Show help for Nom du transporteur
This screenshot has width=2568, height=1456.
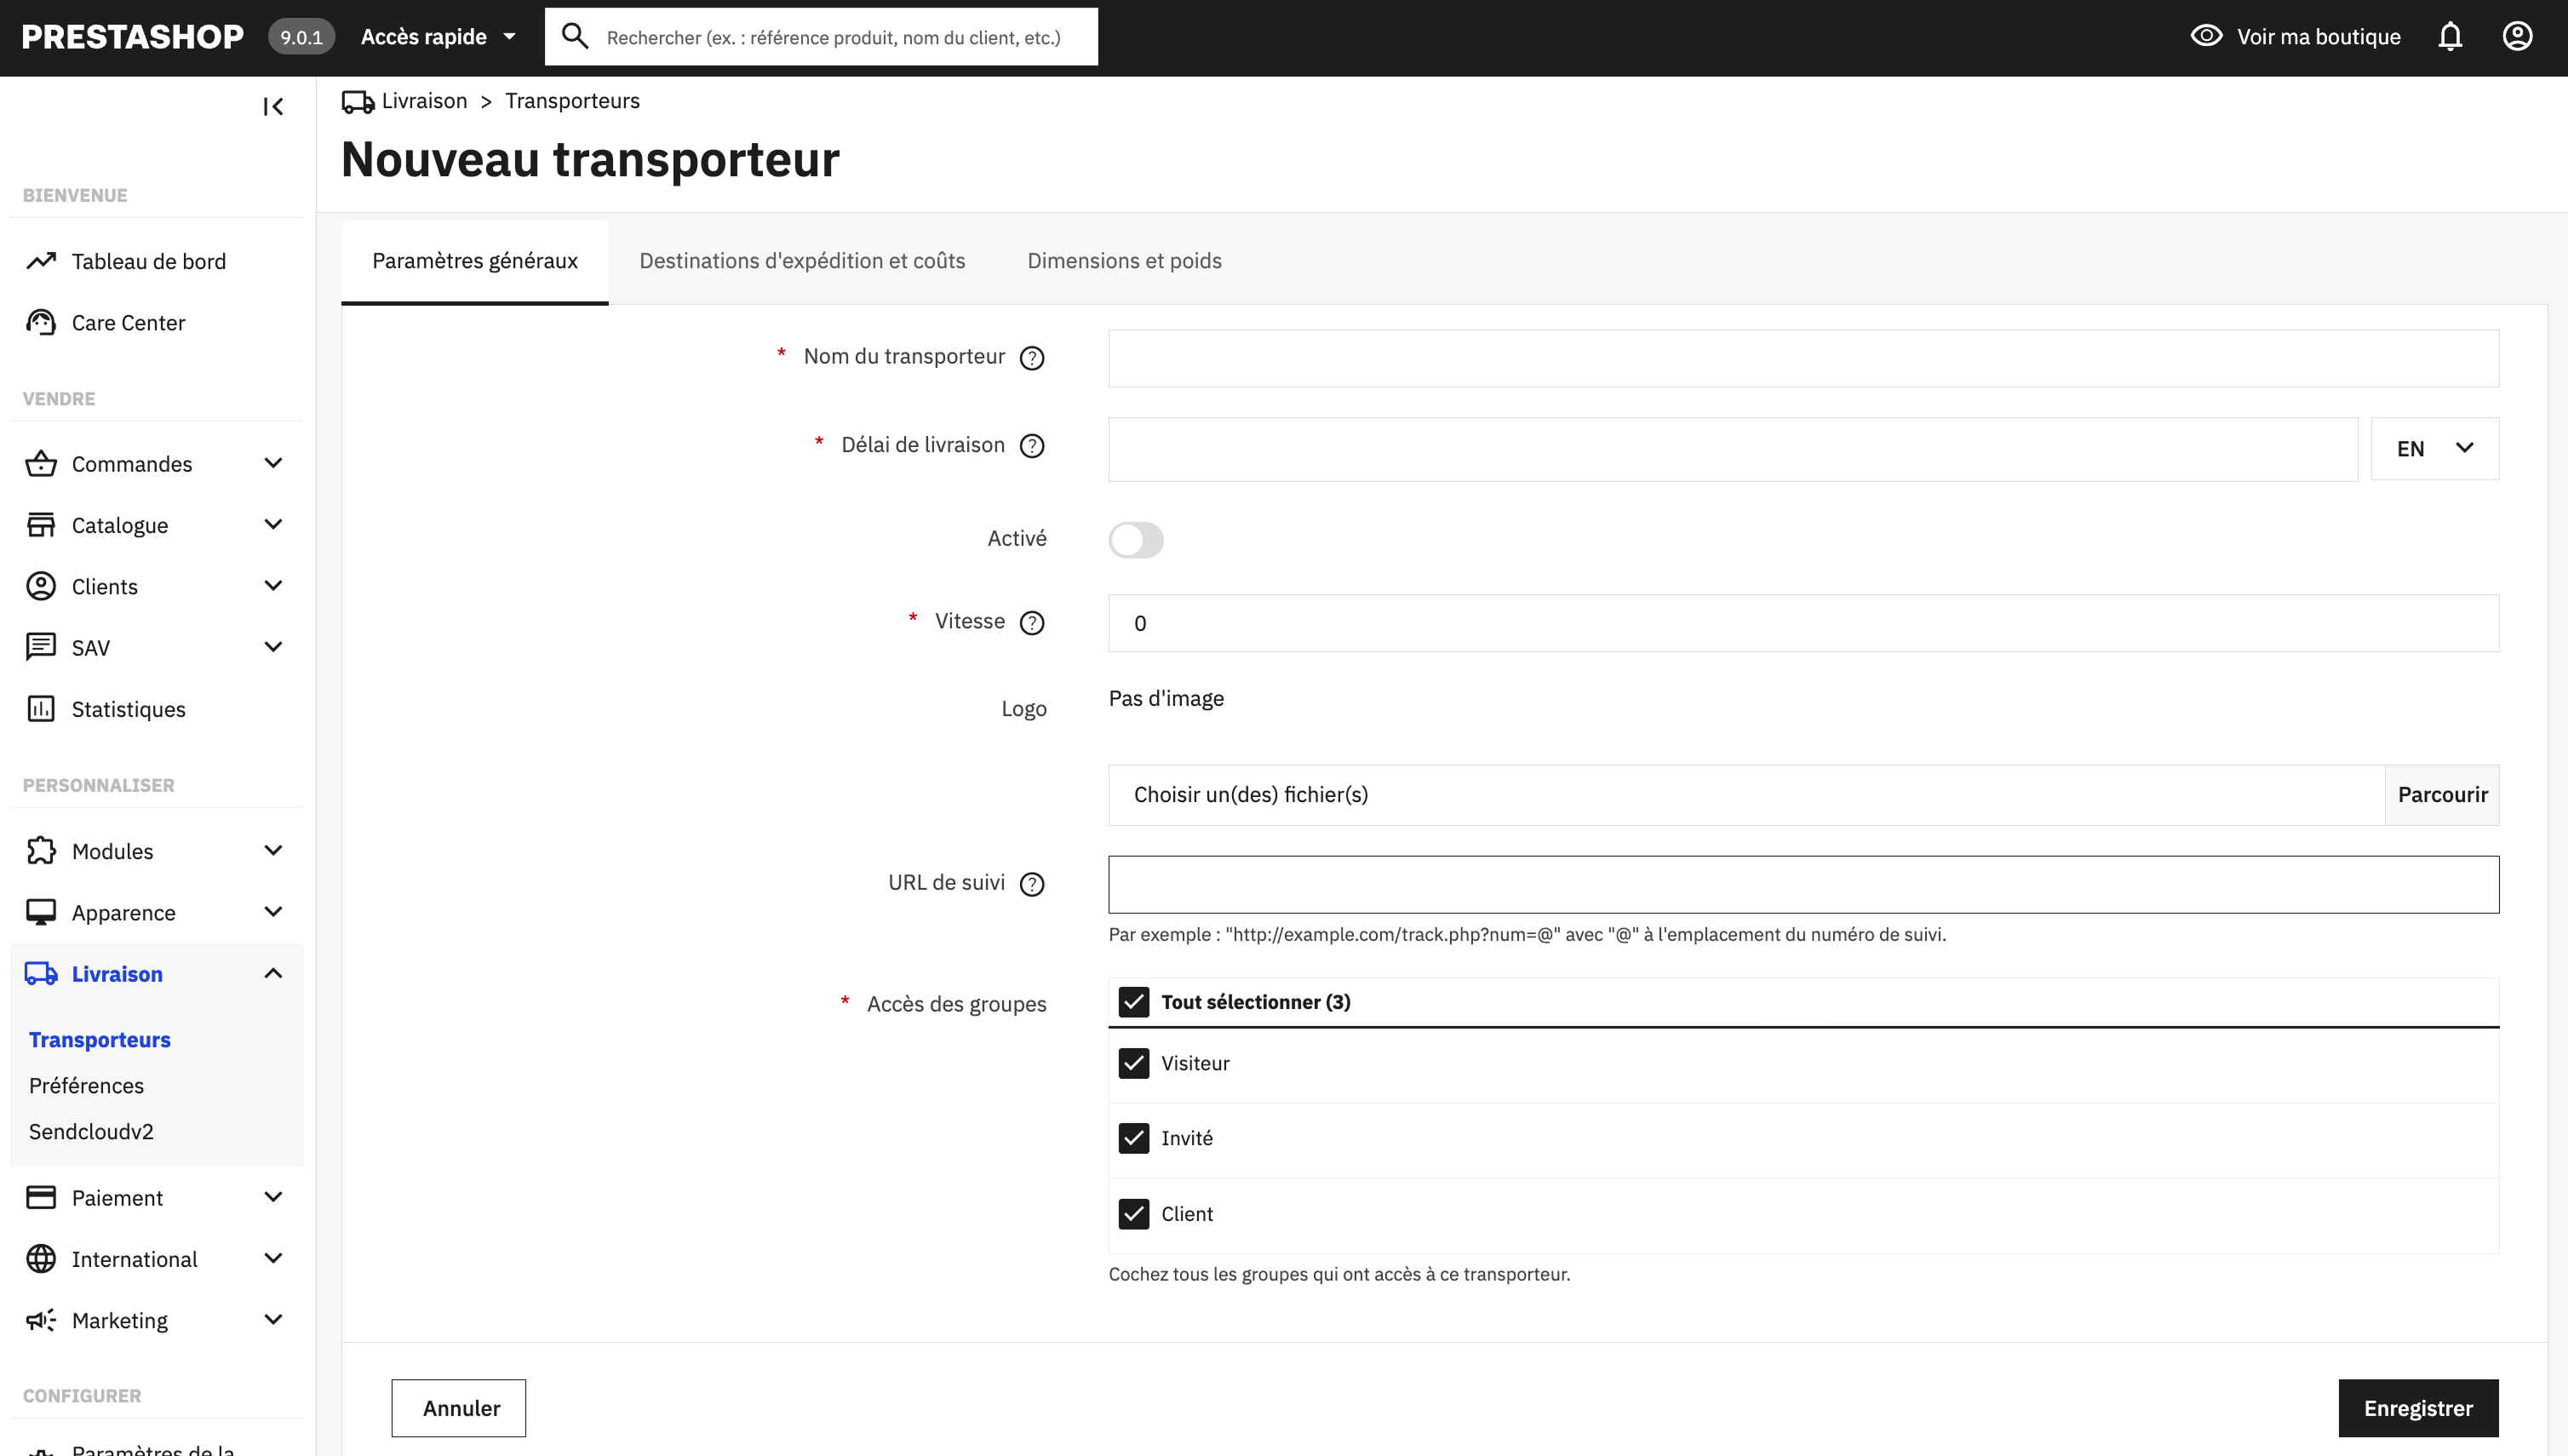pyautogui.click(x=1032, y=358)
